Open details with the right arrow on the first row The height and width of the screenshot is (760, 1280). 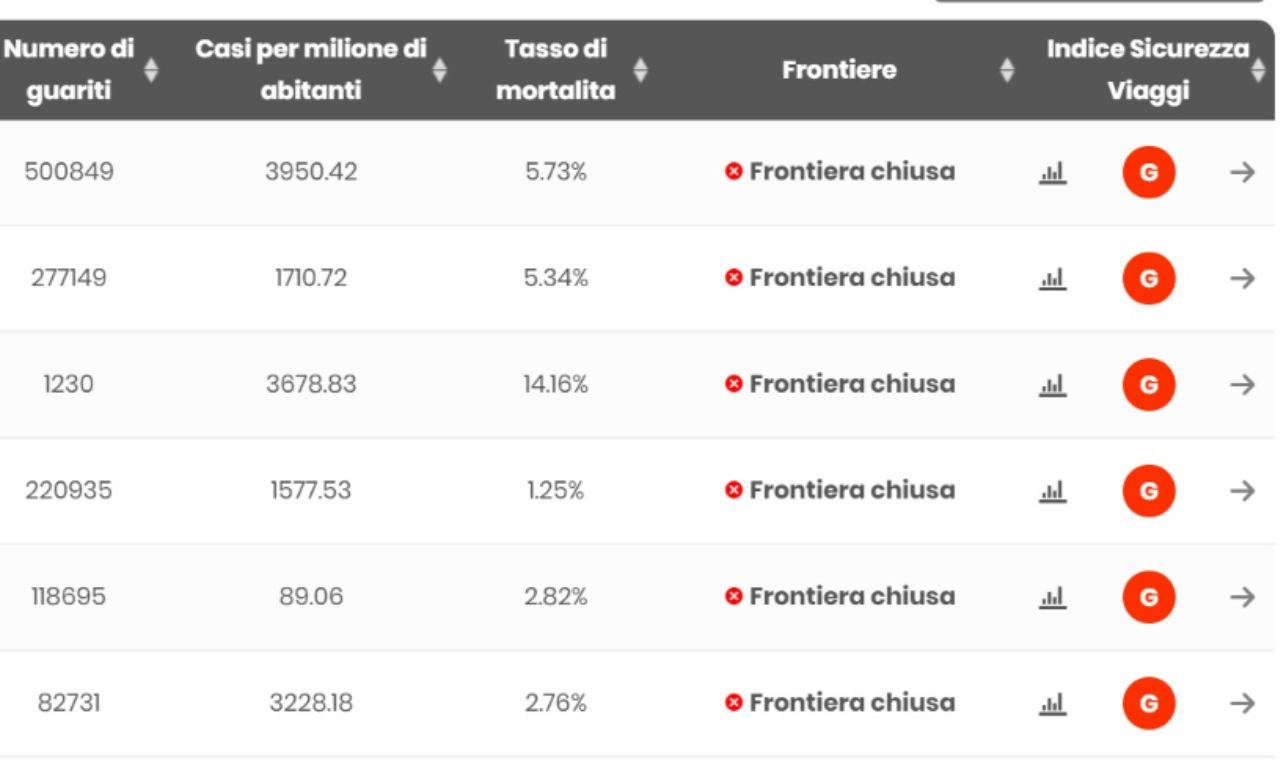pyautogui.click(x=1241, y=172)
